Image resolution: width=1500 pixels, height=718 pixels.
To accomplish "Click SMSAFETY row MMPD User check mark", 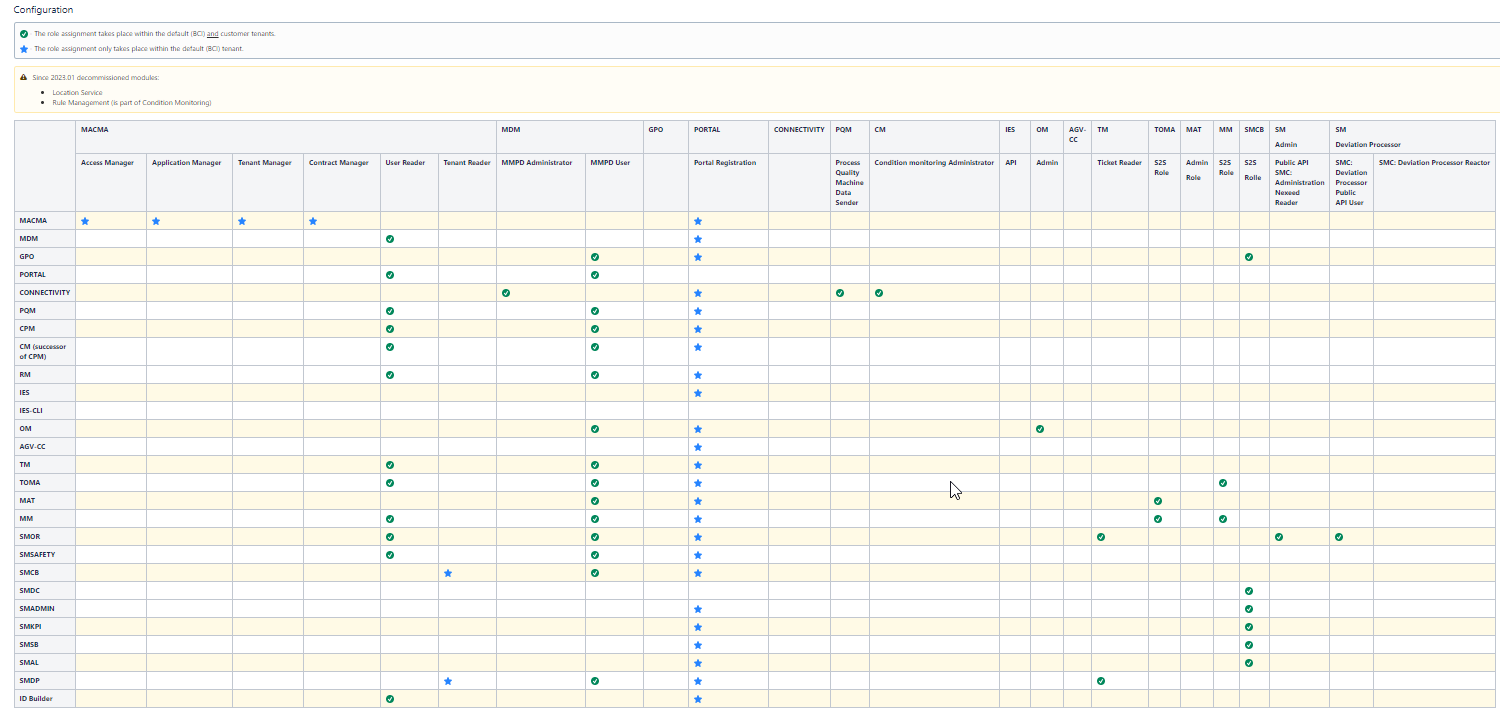I will [x=595, y=555].
